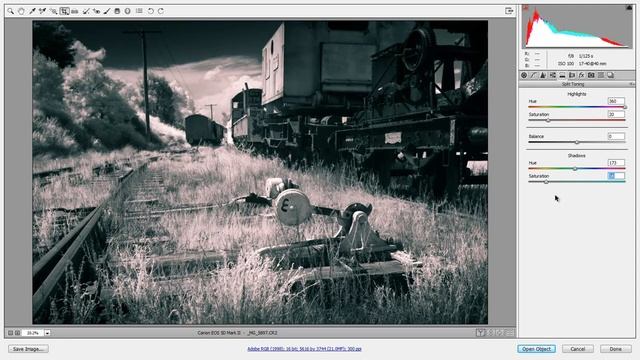This screenshot has width=640, height=360.
Task: Click the Cancel button
Action: [578, 349]
